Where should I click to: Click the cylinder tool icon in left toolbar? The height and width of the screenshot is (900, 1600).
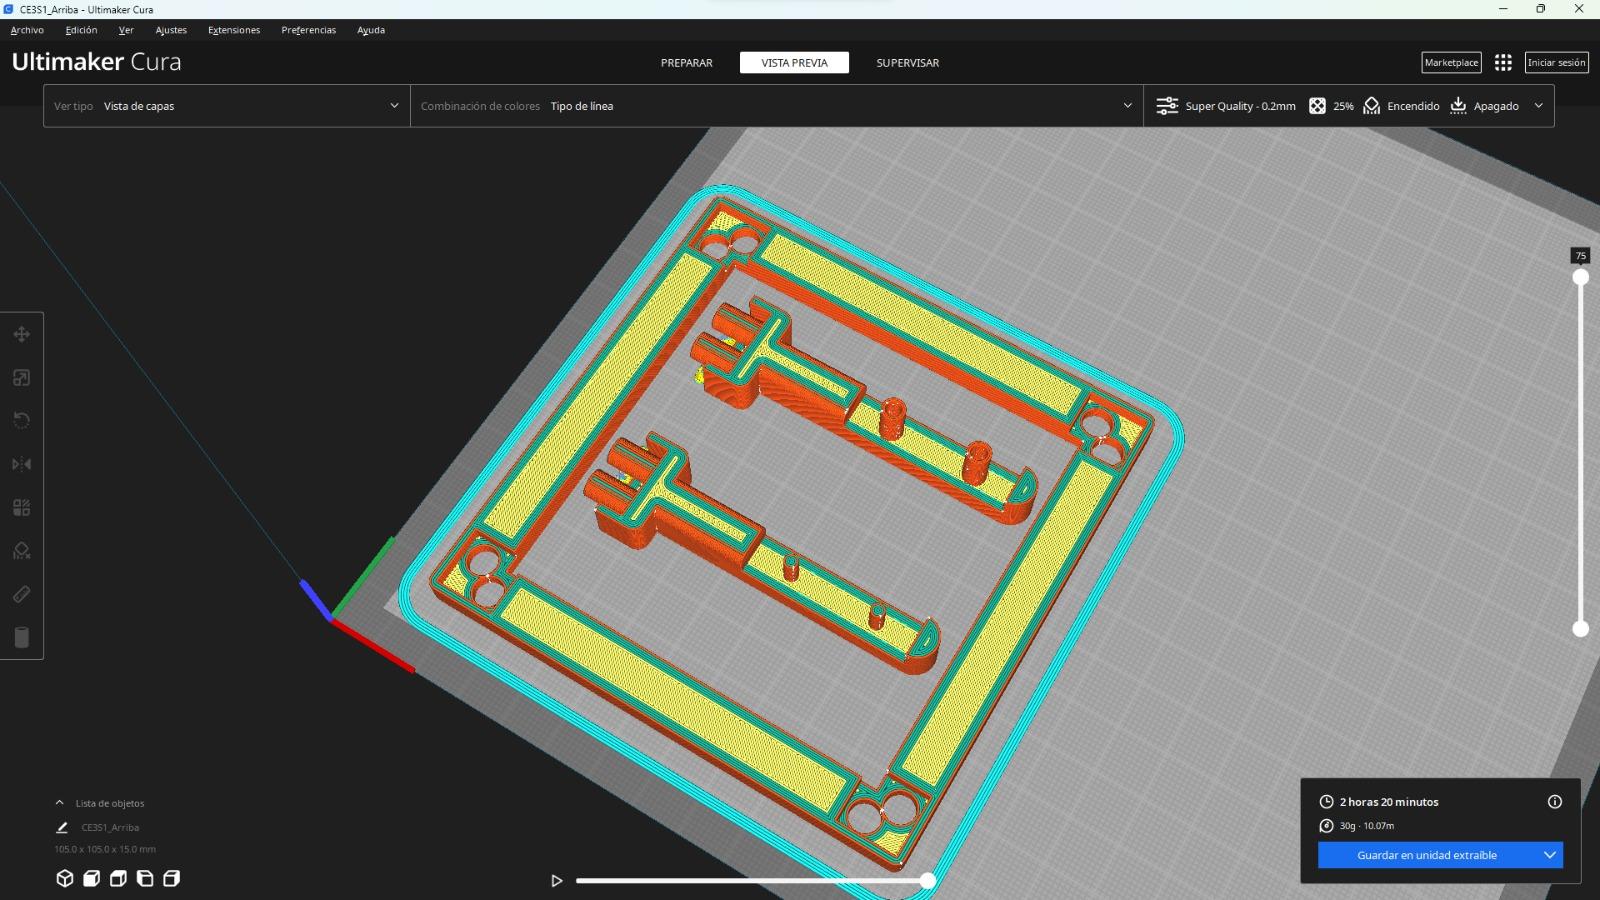(21, 637)
